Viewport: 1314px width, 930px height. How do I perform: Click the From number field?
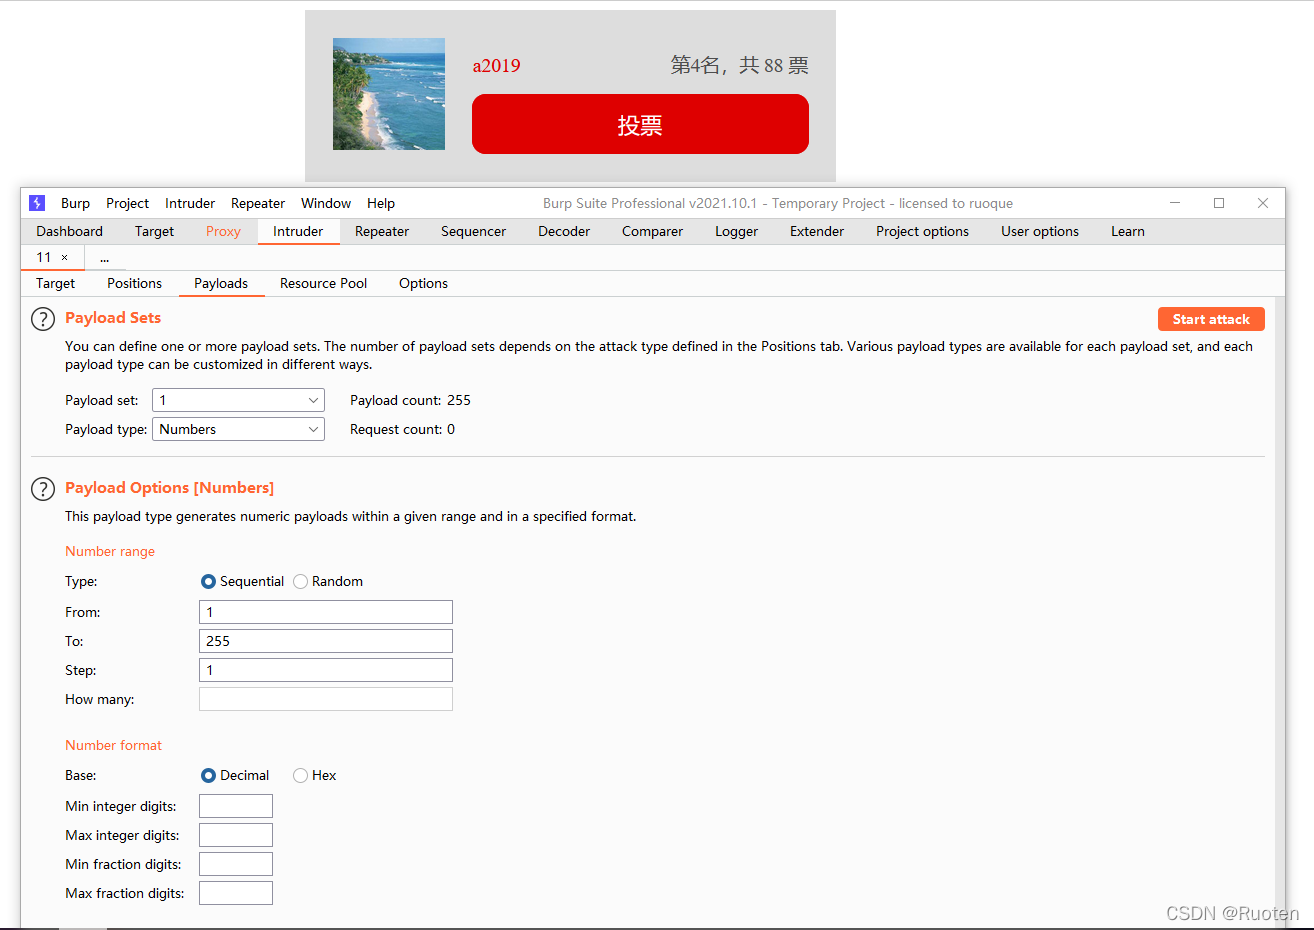(326, 612)
